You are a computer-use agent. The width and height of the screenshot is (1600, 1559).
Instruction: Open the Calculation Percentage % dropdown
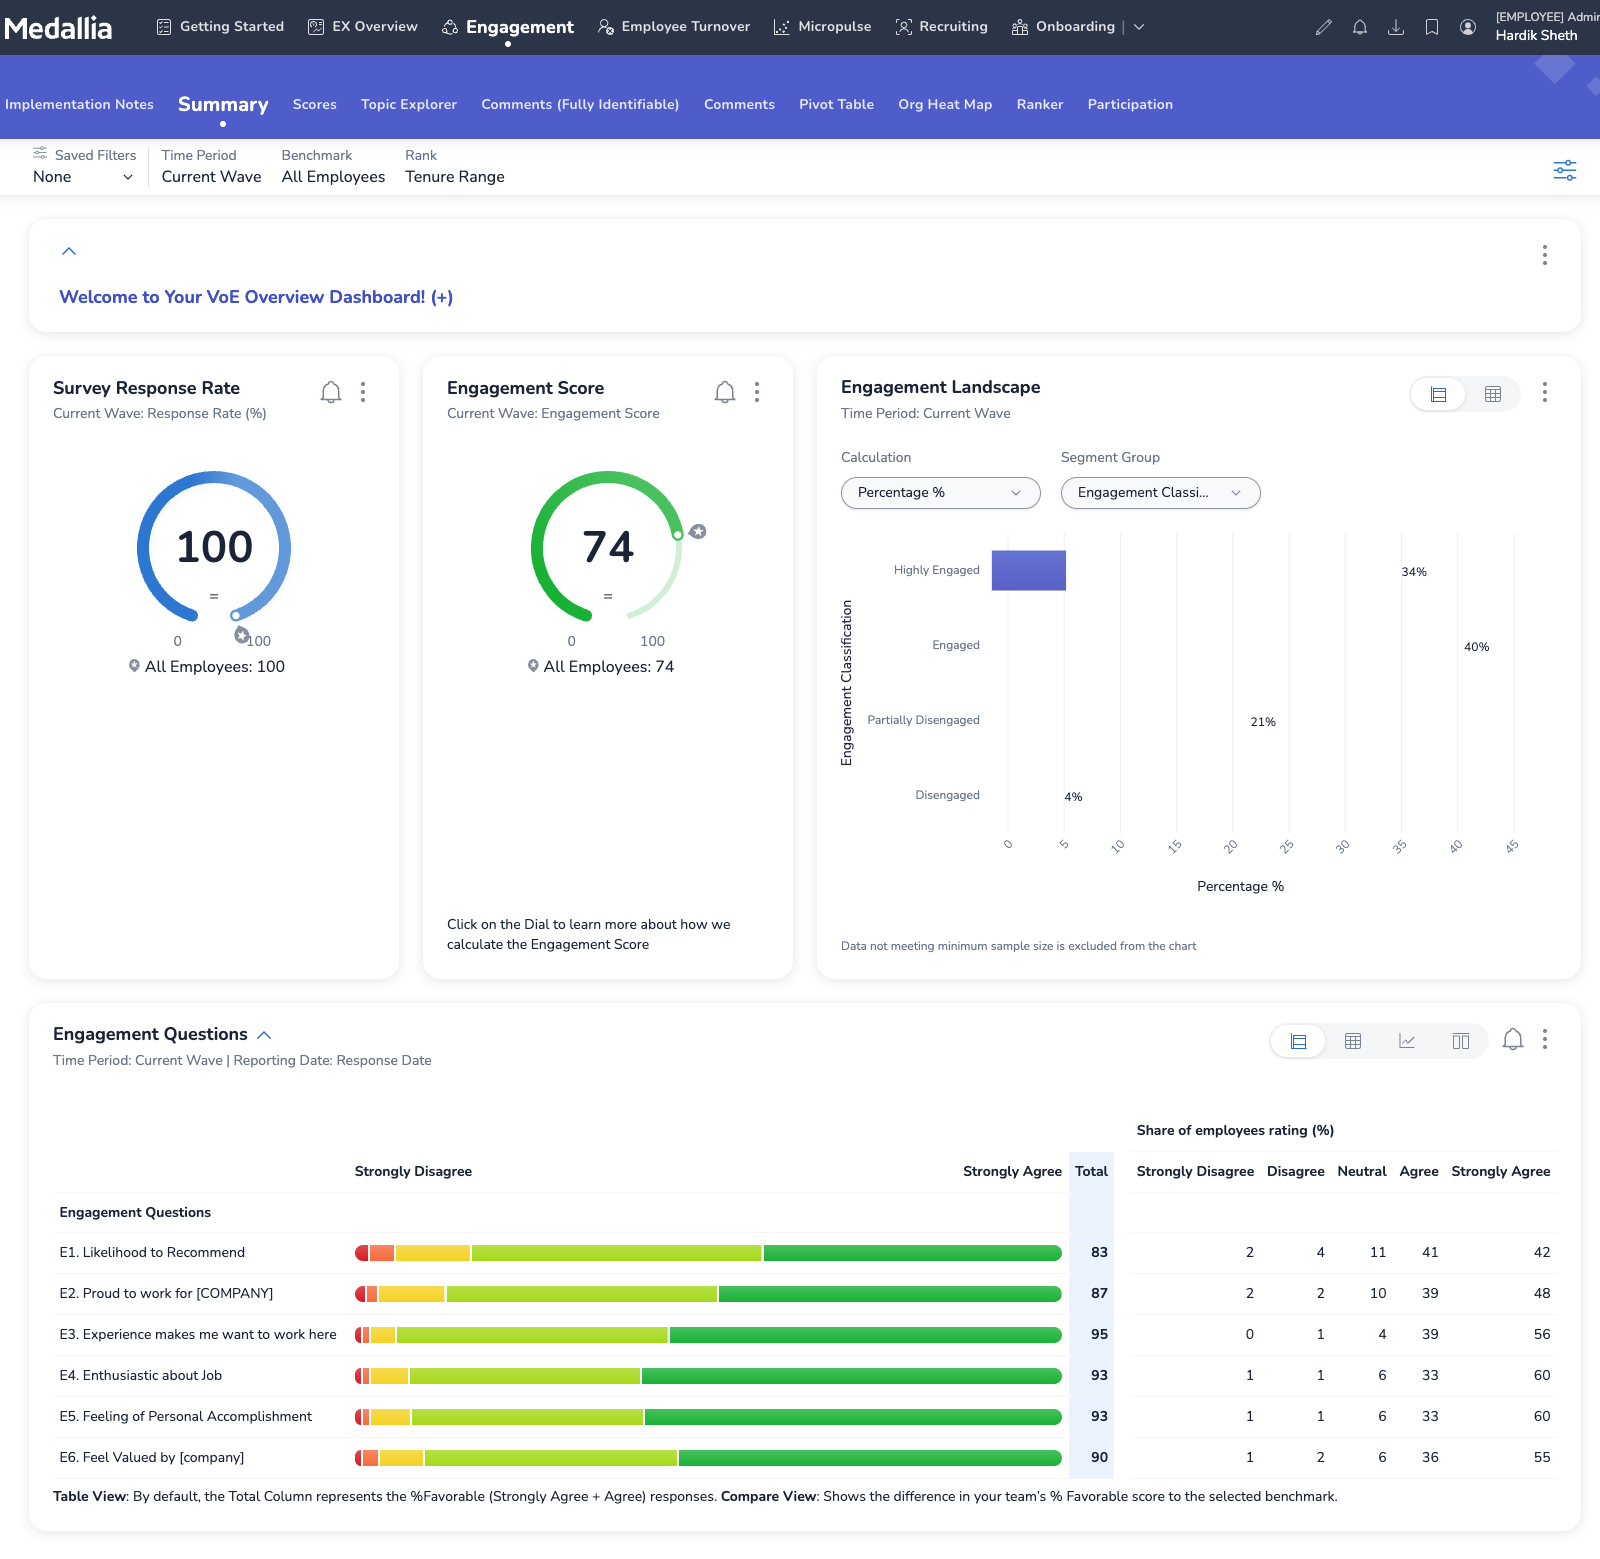pos(940,493)
